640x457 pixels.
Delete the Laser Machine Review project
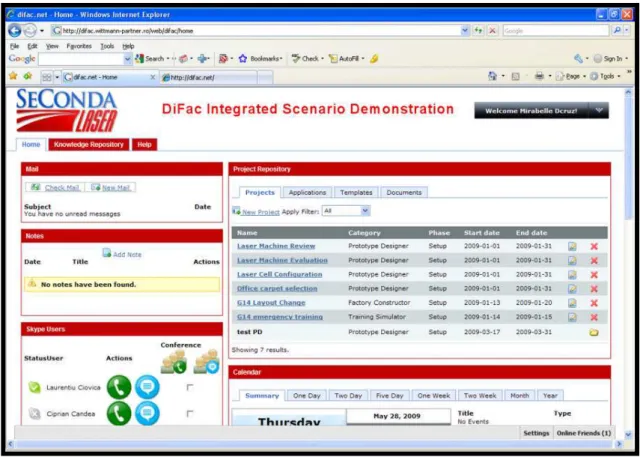pyautogui.click(x=594, y=246)
